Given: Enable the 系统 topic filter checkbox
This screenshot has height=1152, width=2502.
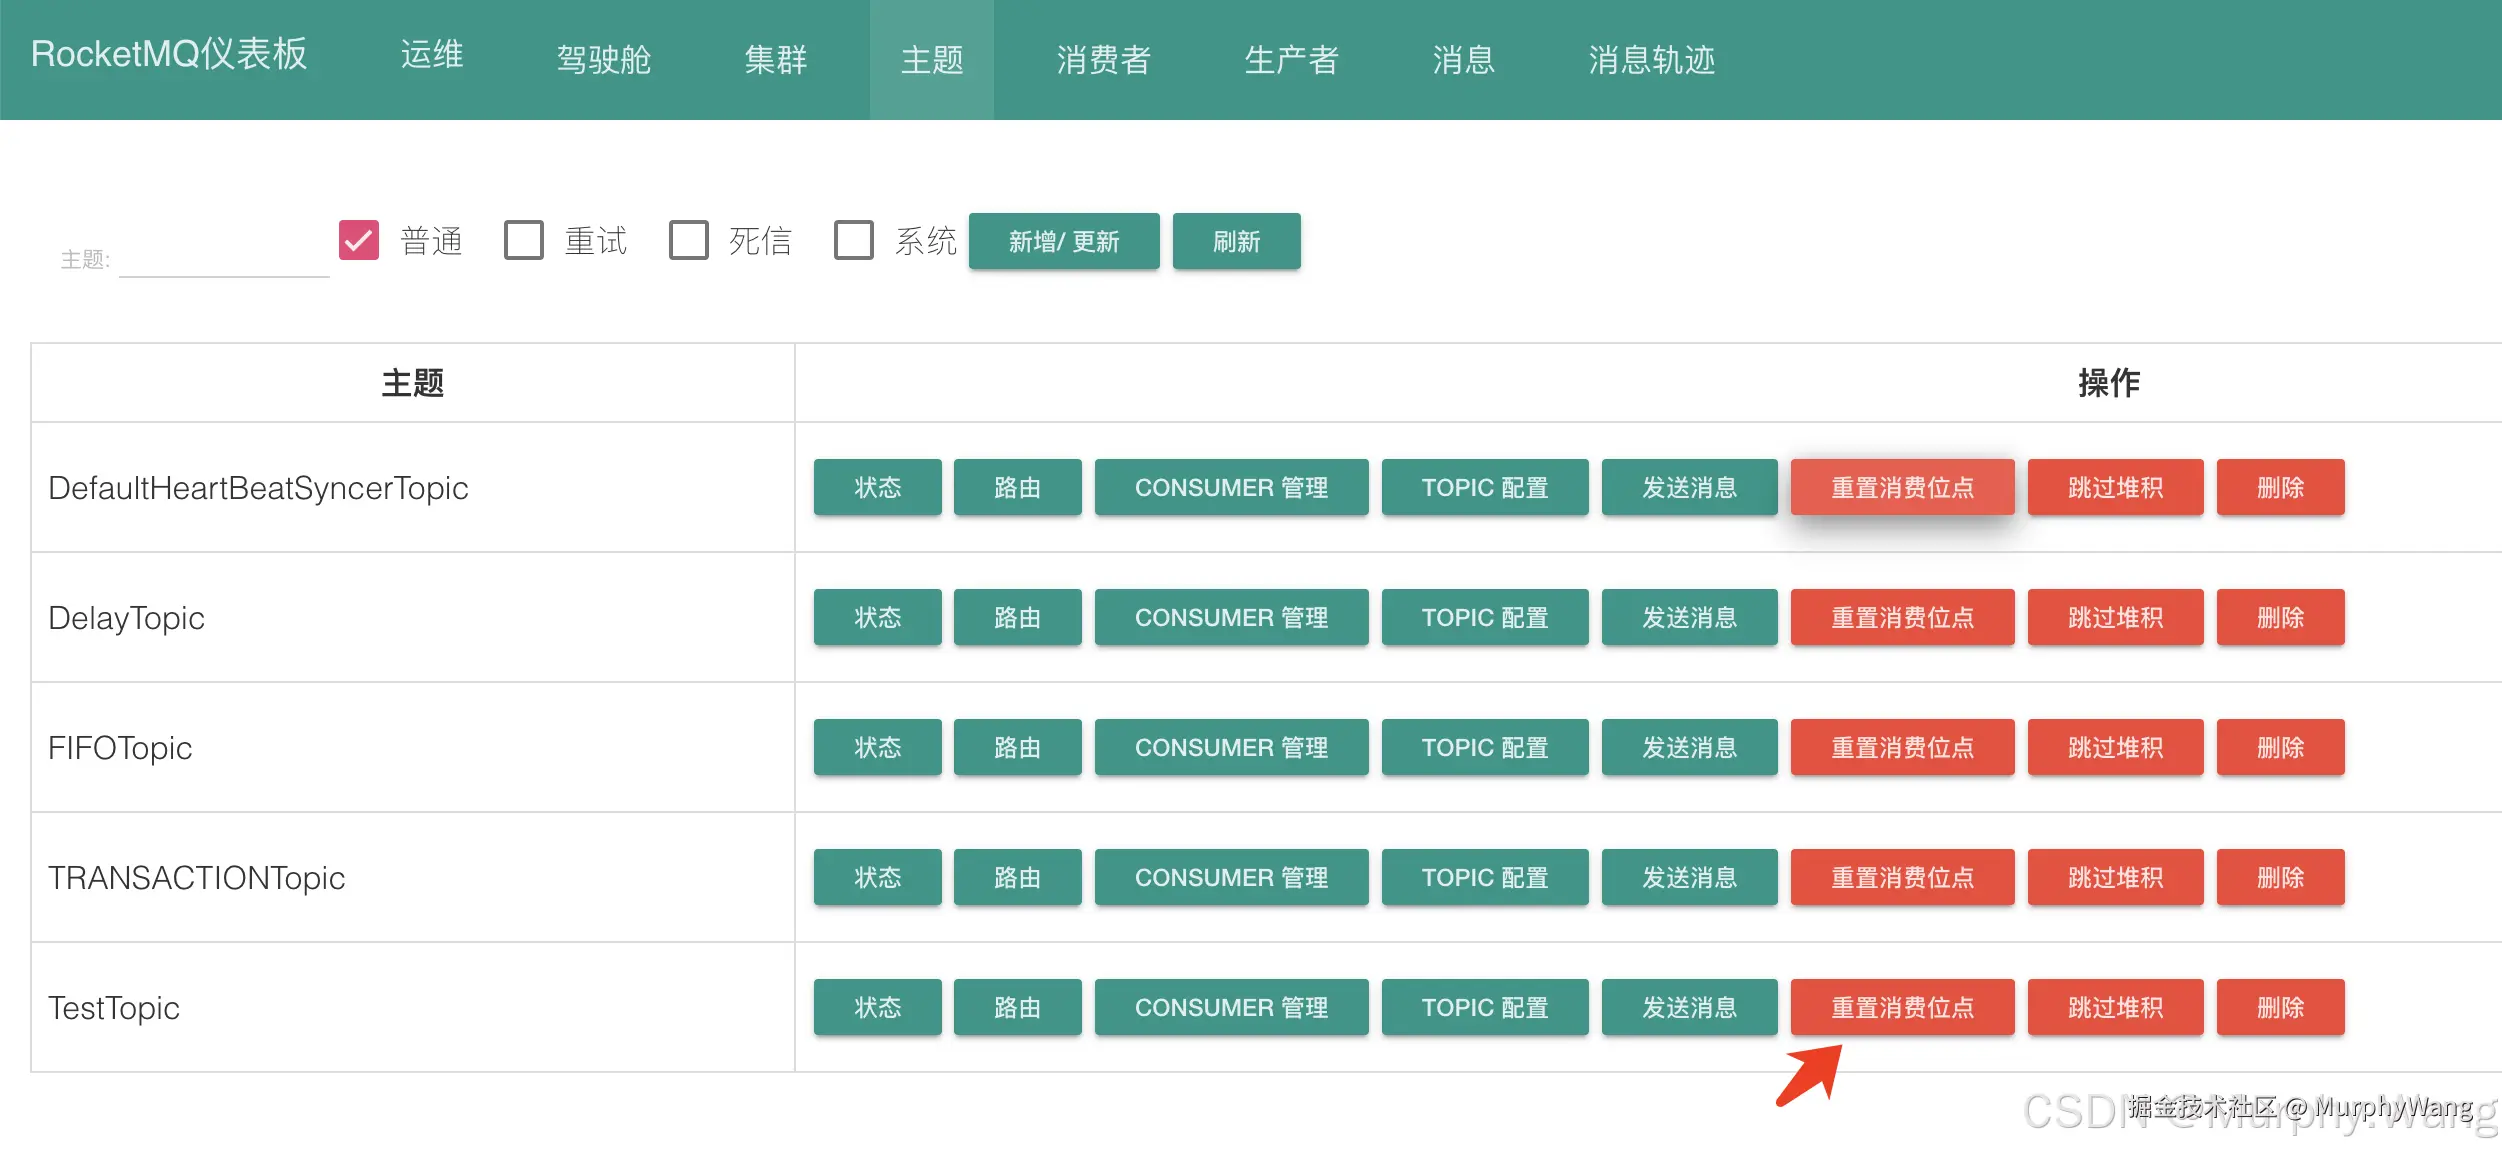Looking at the screenshot, I should (853, 240).
